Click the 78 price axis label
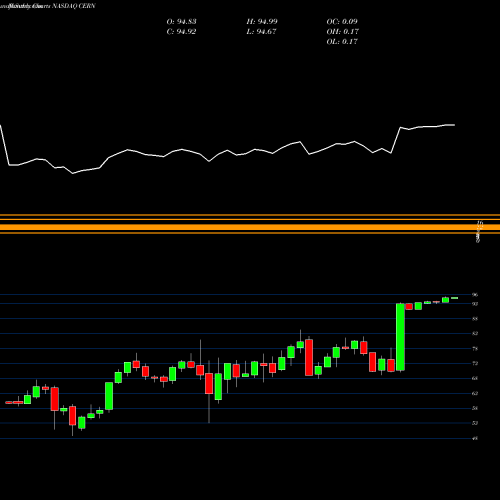The height and width of the screenshot is (500, 500). [475, 349]
